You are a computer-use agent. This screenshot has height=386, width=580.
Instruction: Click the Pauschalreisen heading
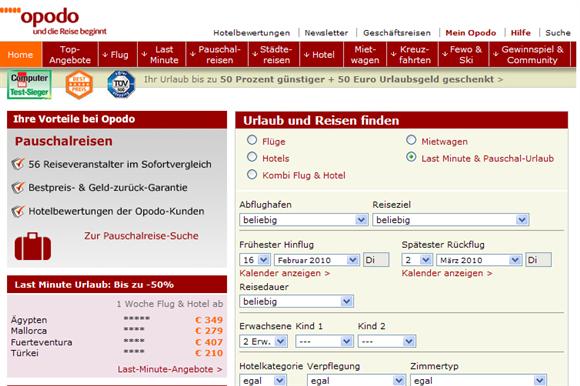tap(64, 141)
